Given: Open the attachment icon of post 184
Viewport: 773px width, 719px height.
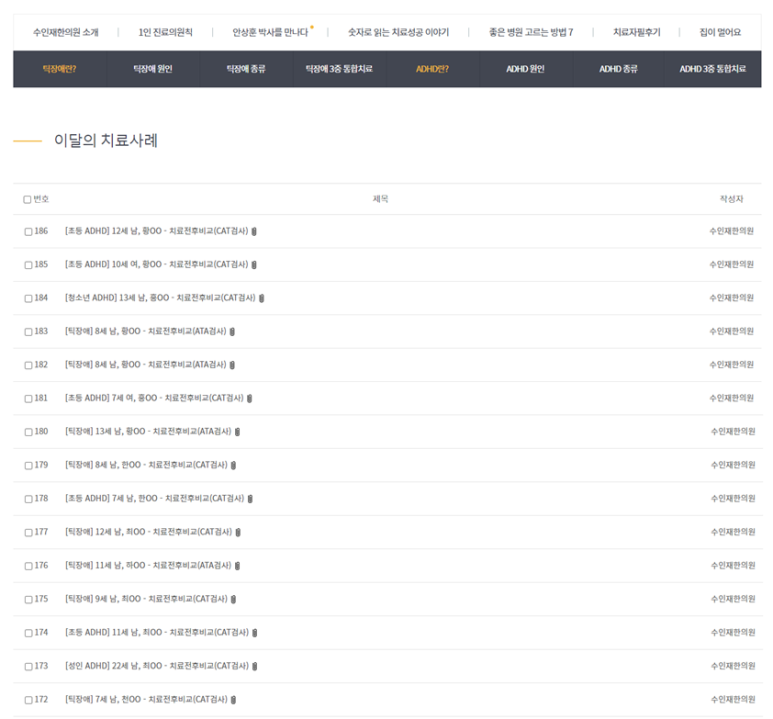Looking at the screenshot, I should [x=261, y=298].
